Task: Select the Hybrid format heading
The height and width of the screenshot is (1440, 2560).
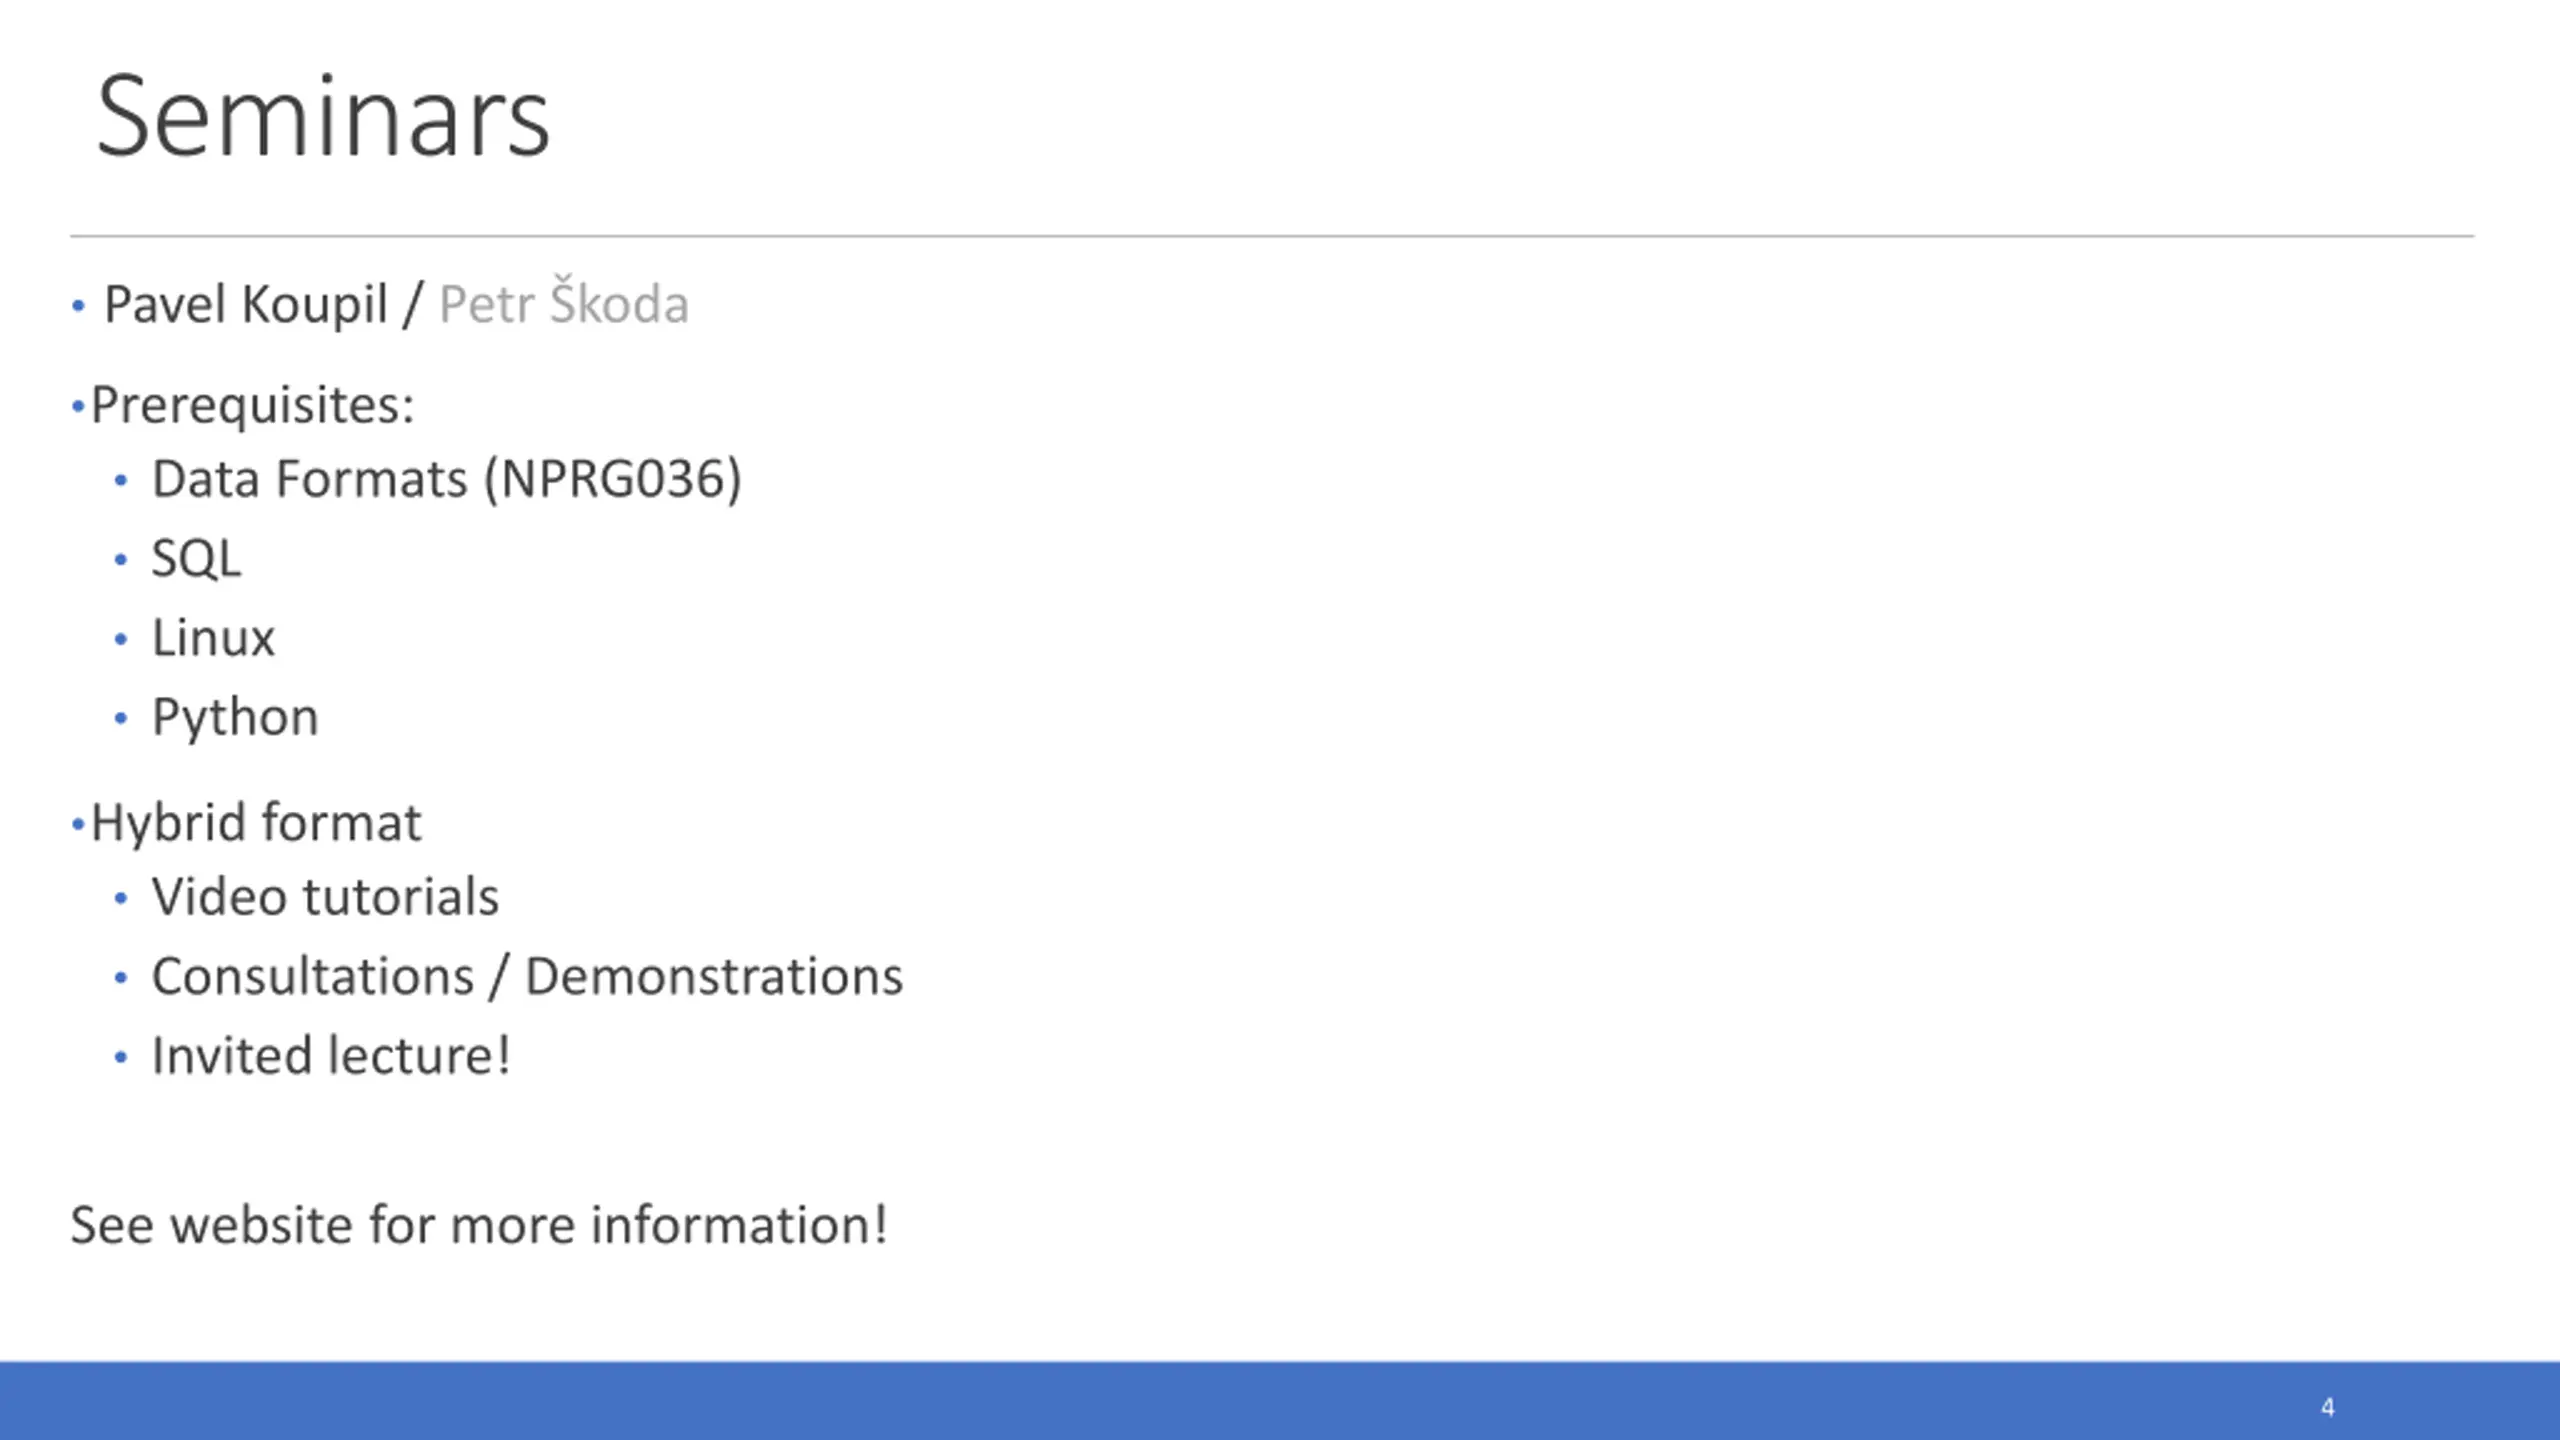Action: pos(256,823)
